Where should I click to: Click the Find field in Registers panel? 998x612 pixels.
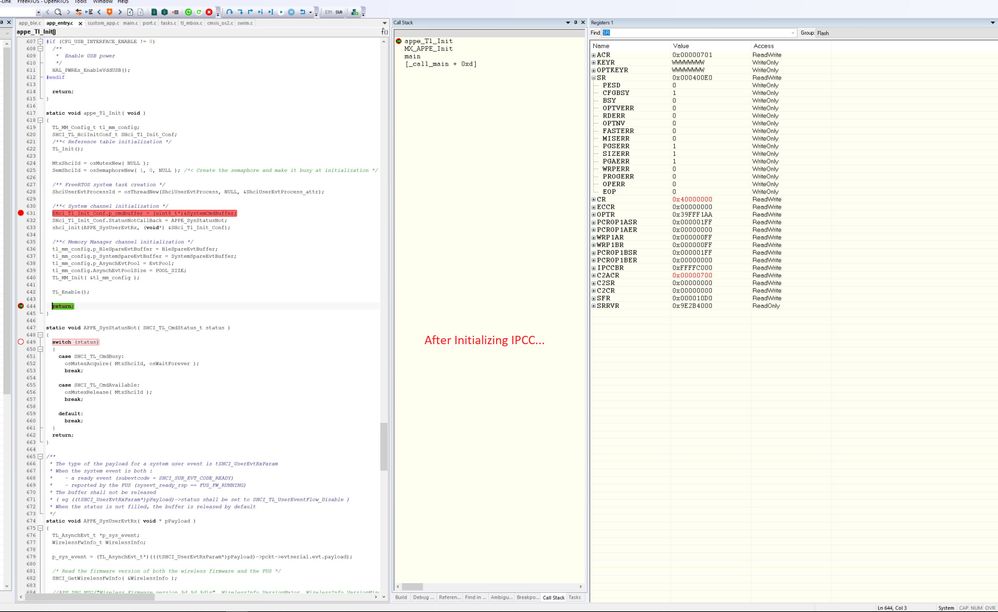[700, 33]
